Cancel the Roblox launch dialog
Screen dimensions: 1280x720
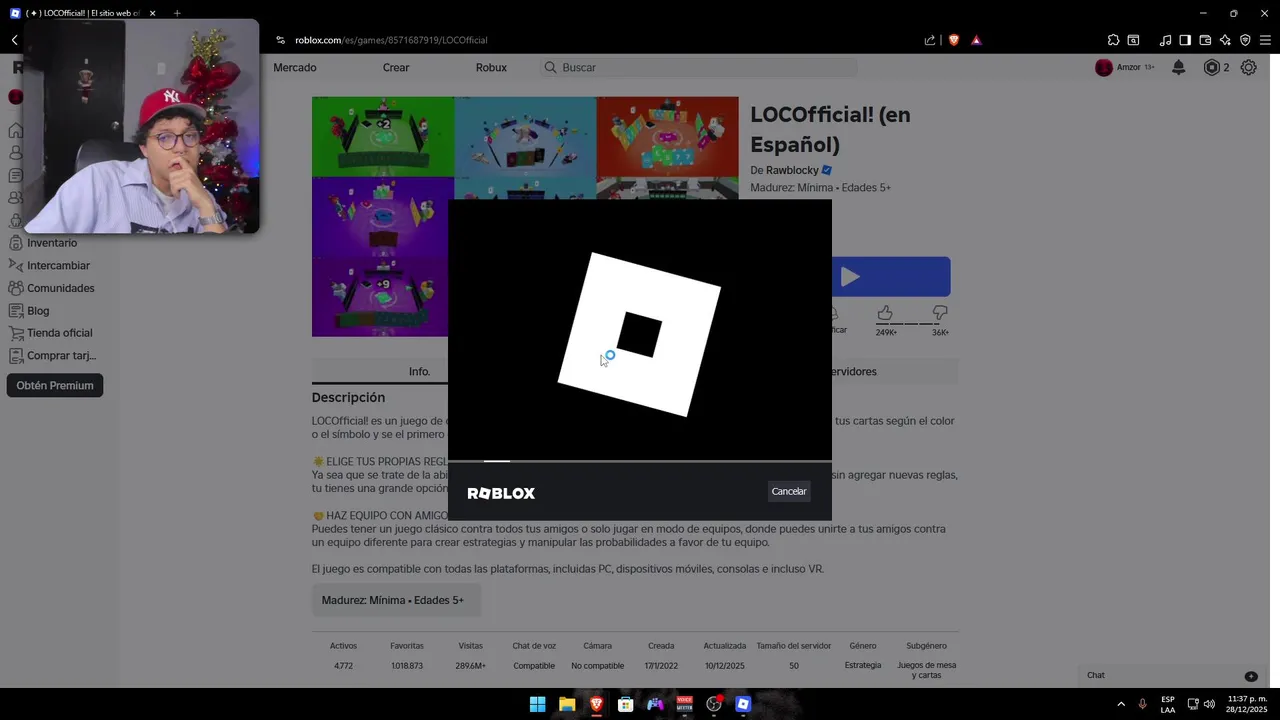click(x=789, y=491)
